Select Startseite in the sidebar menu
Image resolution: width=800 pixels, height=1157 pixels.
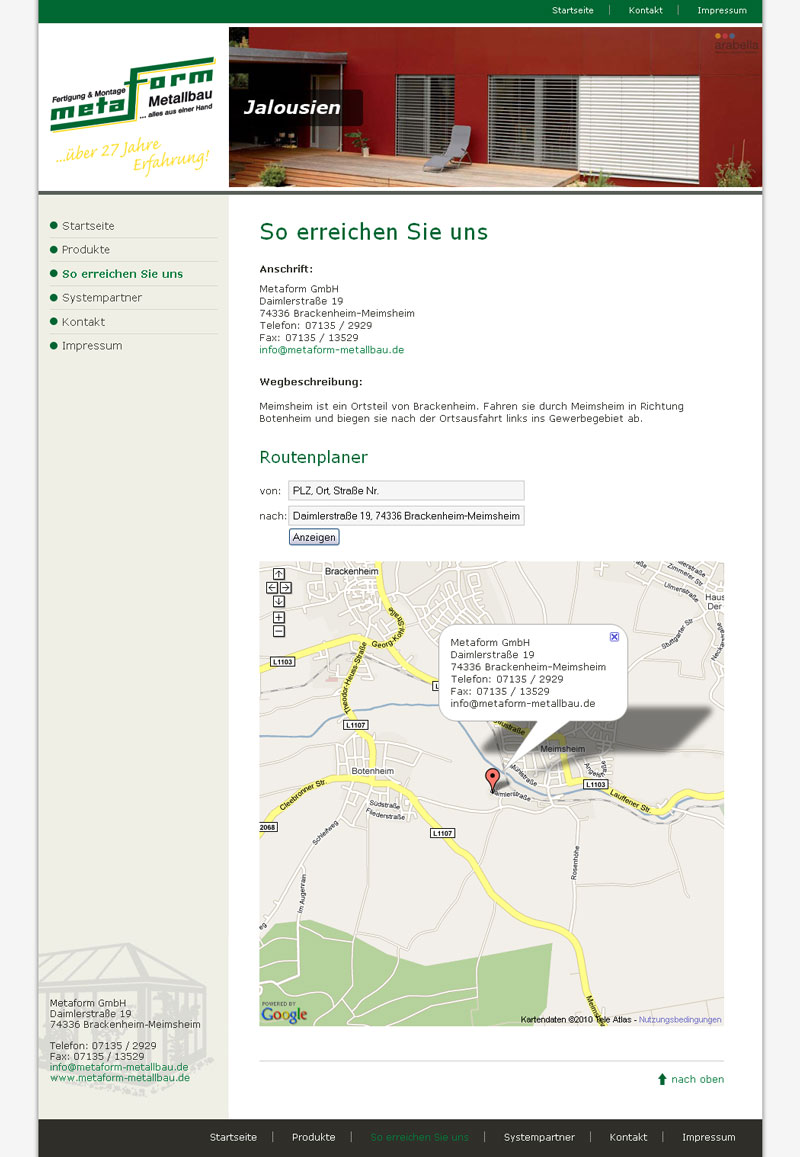click(x=88, y=226)
